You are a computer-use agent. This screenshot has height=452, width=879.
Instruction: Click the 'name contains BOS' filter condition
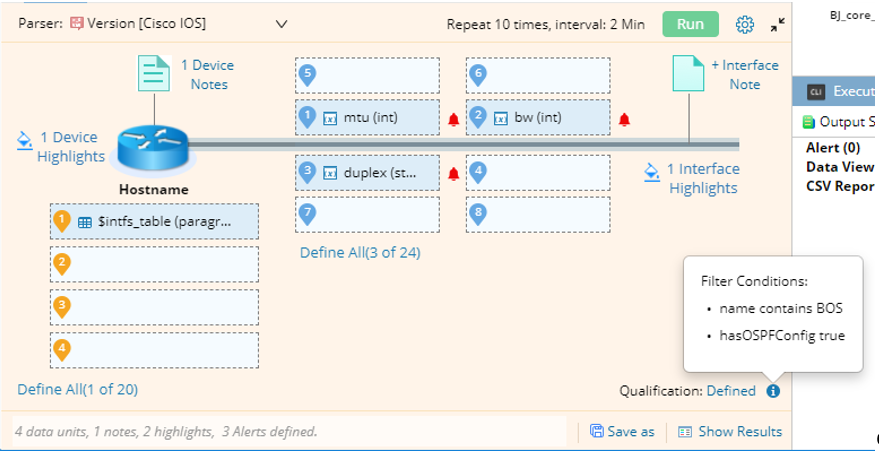pos(781,308)
